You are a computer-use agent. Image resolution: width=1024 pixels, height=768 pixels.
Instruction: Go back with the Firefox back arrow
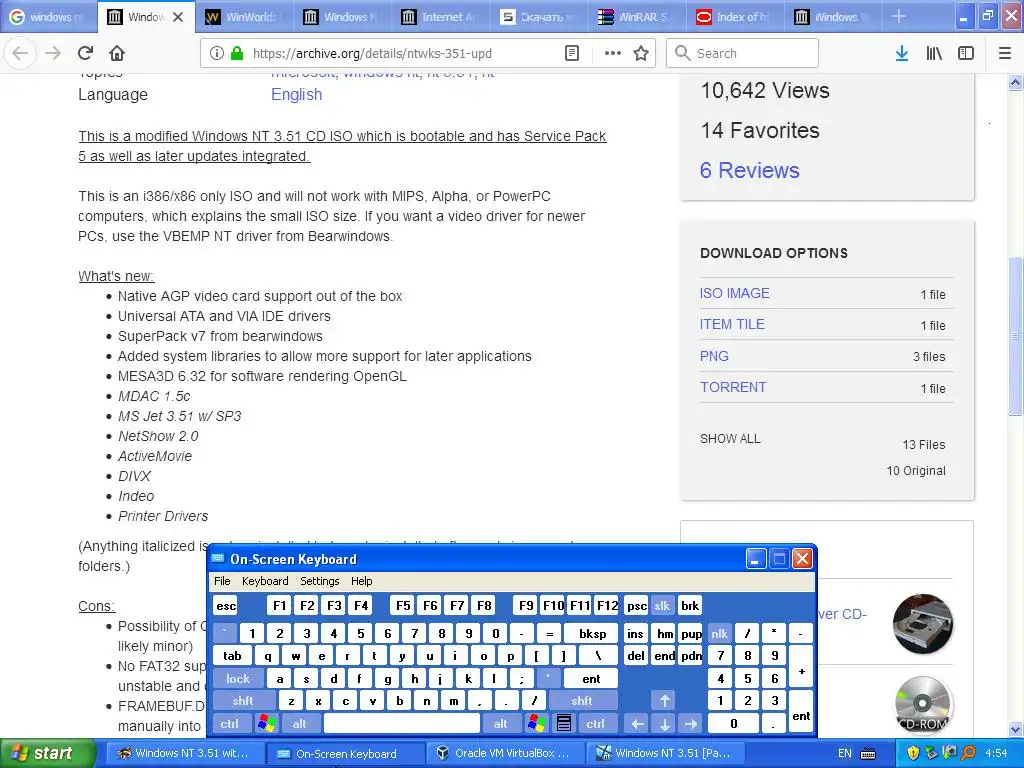(x=20, y=54)
